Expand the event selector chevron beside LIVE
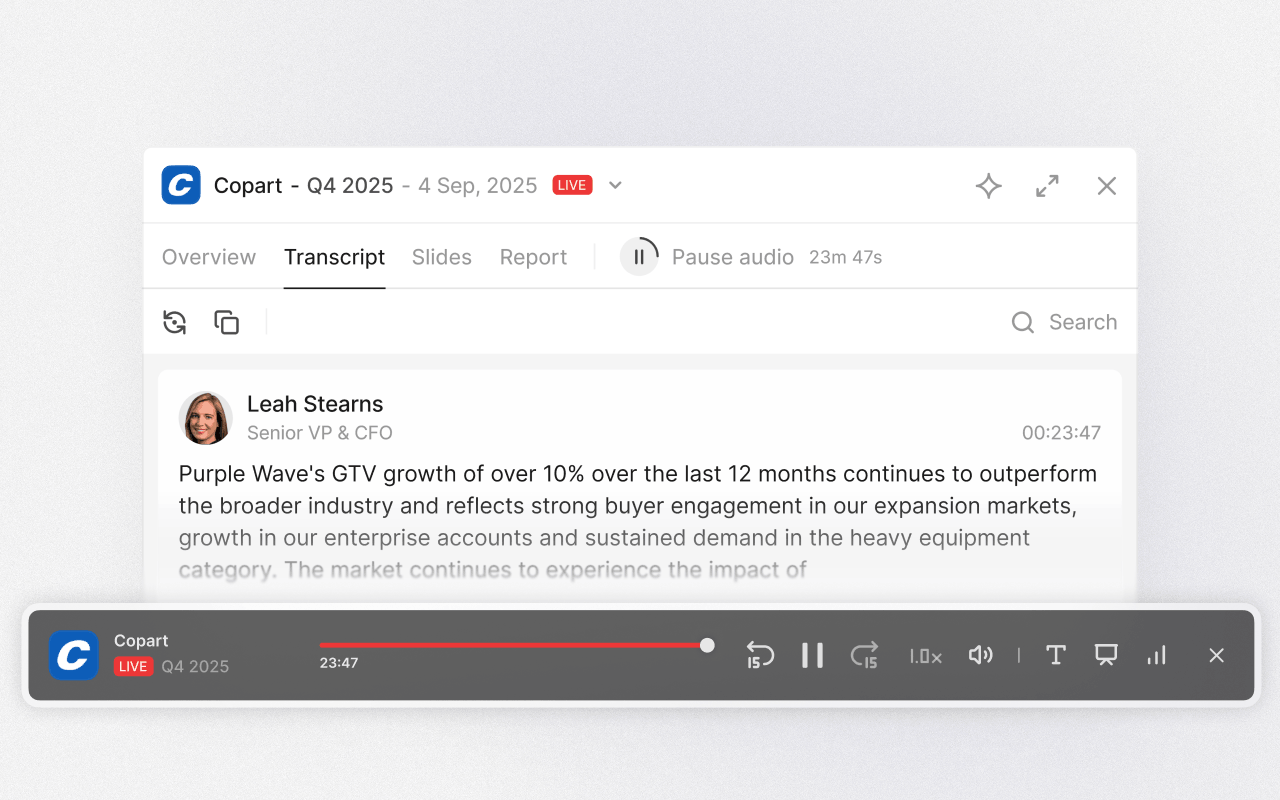Image resolution: width=1280 pixels, height=800 pixels. pos(616,185)
